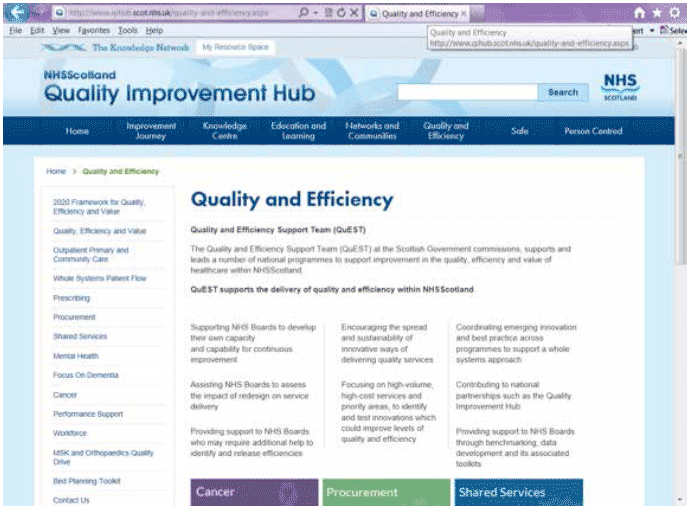
Task: Close the Quality and Efficiency tab
Action: pyautogui.click(x=464, y=14)
